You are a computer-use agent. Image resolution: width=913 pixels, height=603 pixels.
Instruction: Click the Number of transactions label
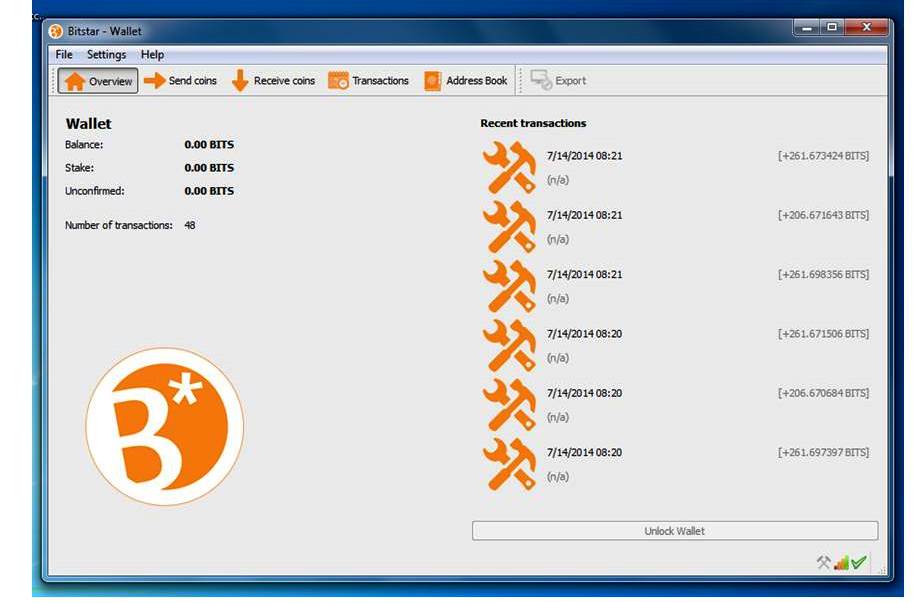coord(119,225)
